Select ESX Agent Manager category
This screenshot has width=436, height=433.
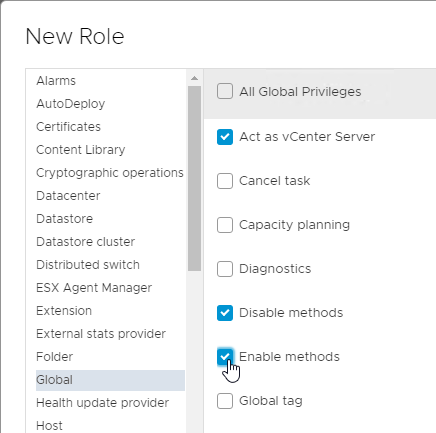coord(94,288)
